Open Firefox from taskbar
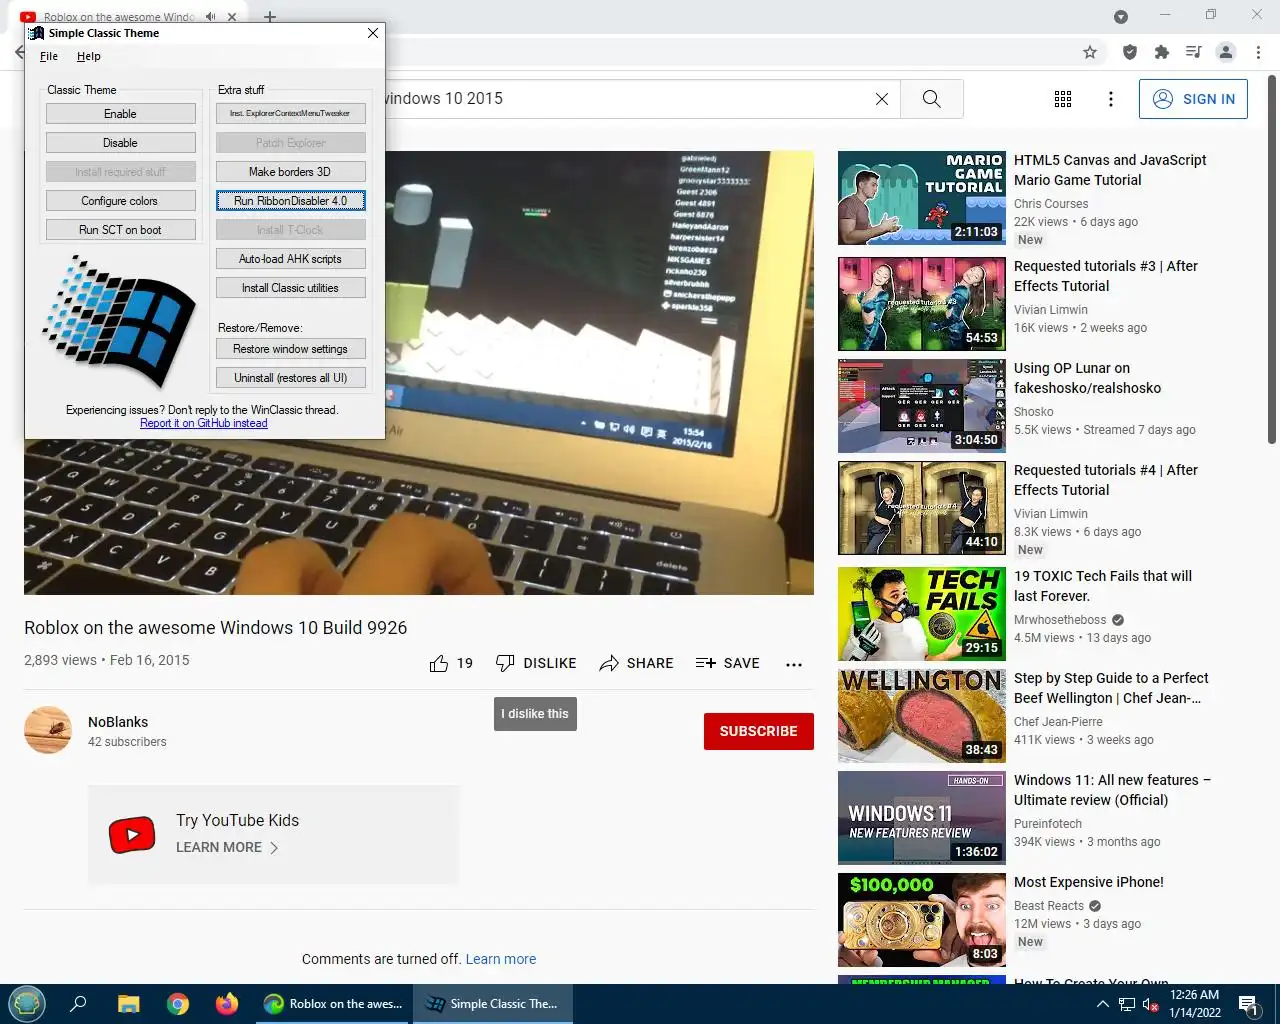Image resolution: width=1280 pixels, height=1024 pixels. pos(227,1004)
